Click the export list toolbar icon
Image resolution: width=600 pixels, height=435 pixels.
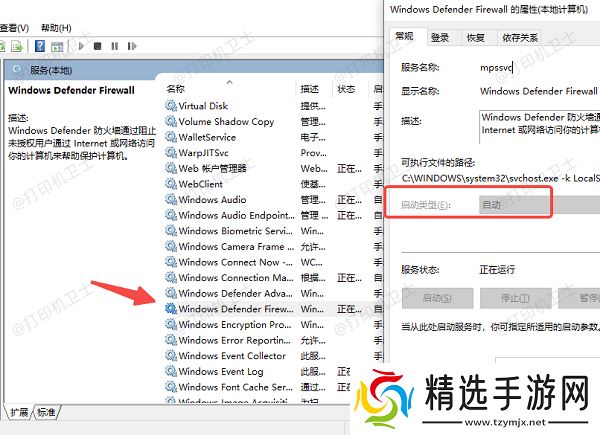pyautogui.click(x=17, y=47)
